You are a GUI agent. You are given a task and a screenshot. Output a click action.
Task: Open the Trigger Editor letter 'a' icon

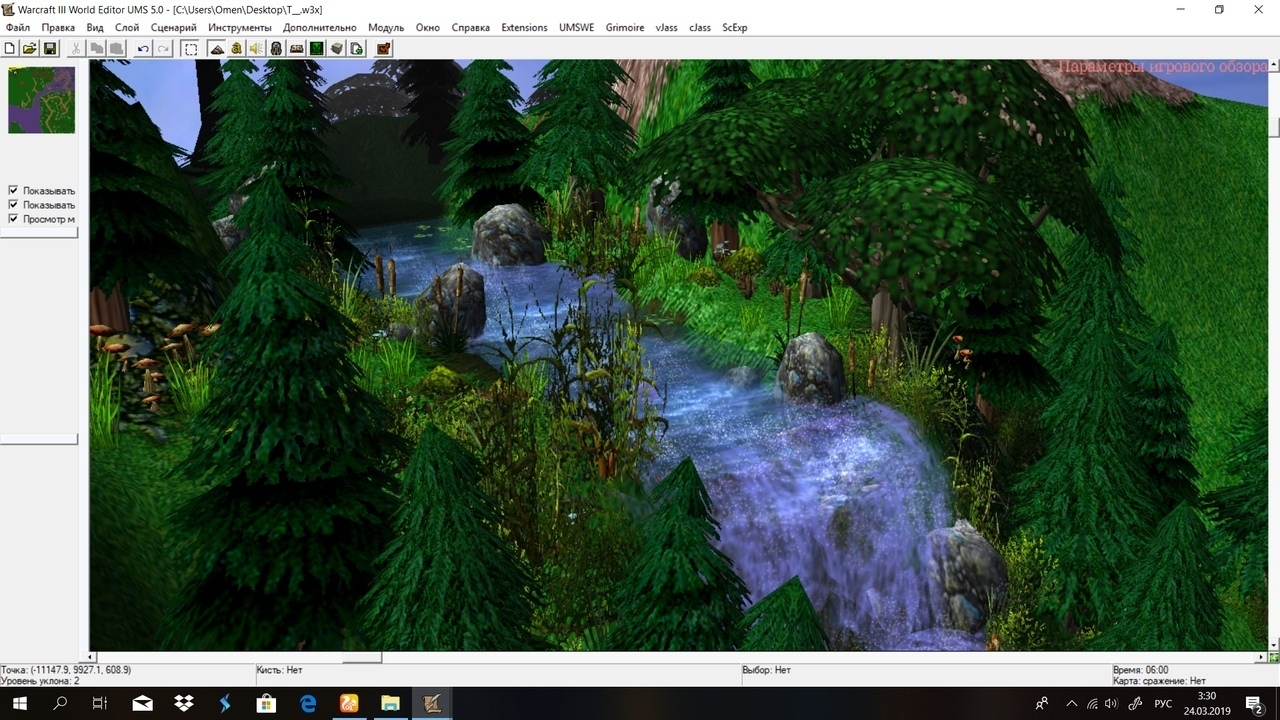tap(236, 48)
